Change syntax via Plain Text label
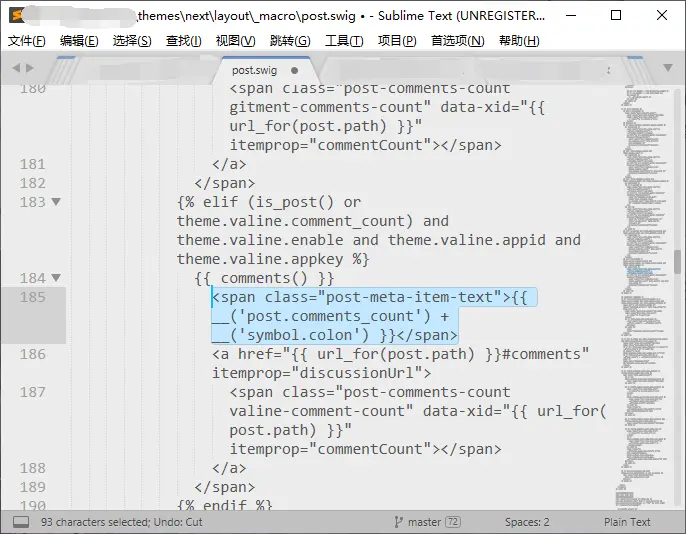Image resolution: width=686 pixels, height=534 pixels. [627, 522]
